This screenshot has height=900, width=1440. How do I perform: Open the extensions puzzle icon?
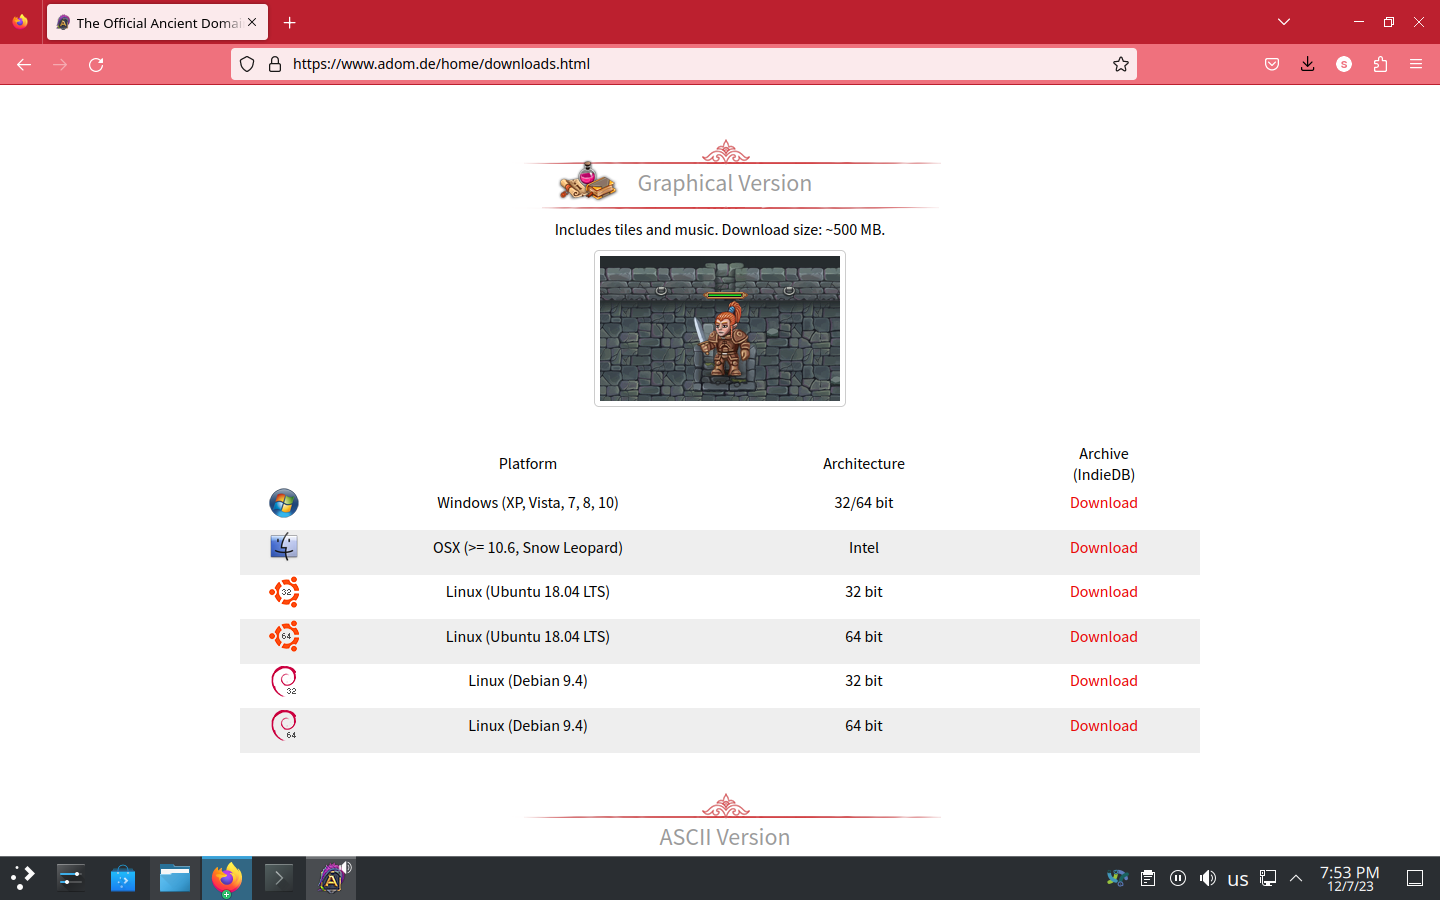[x=1380, y=64]
